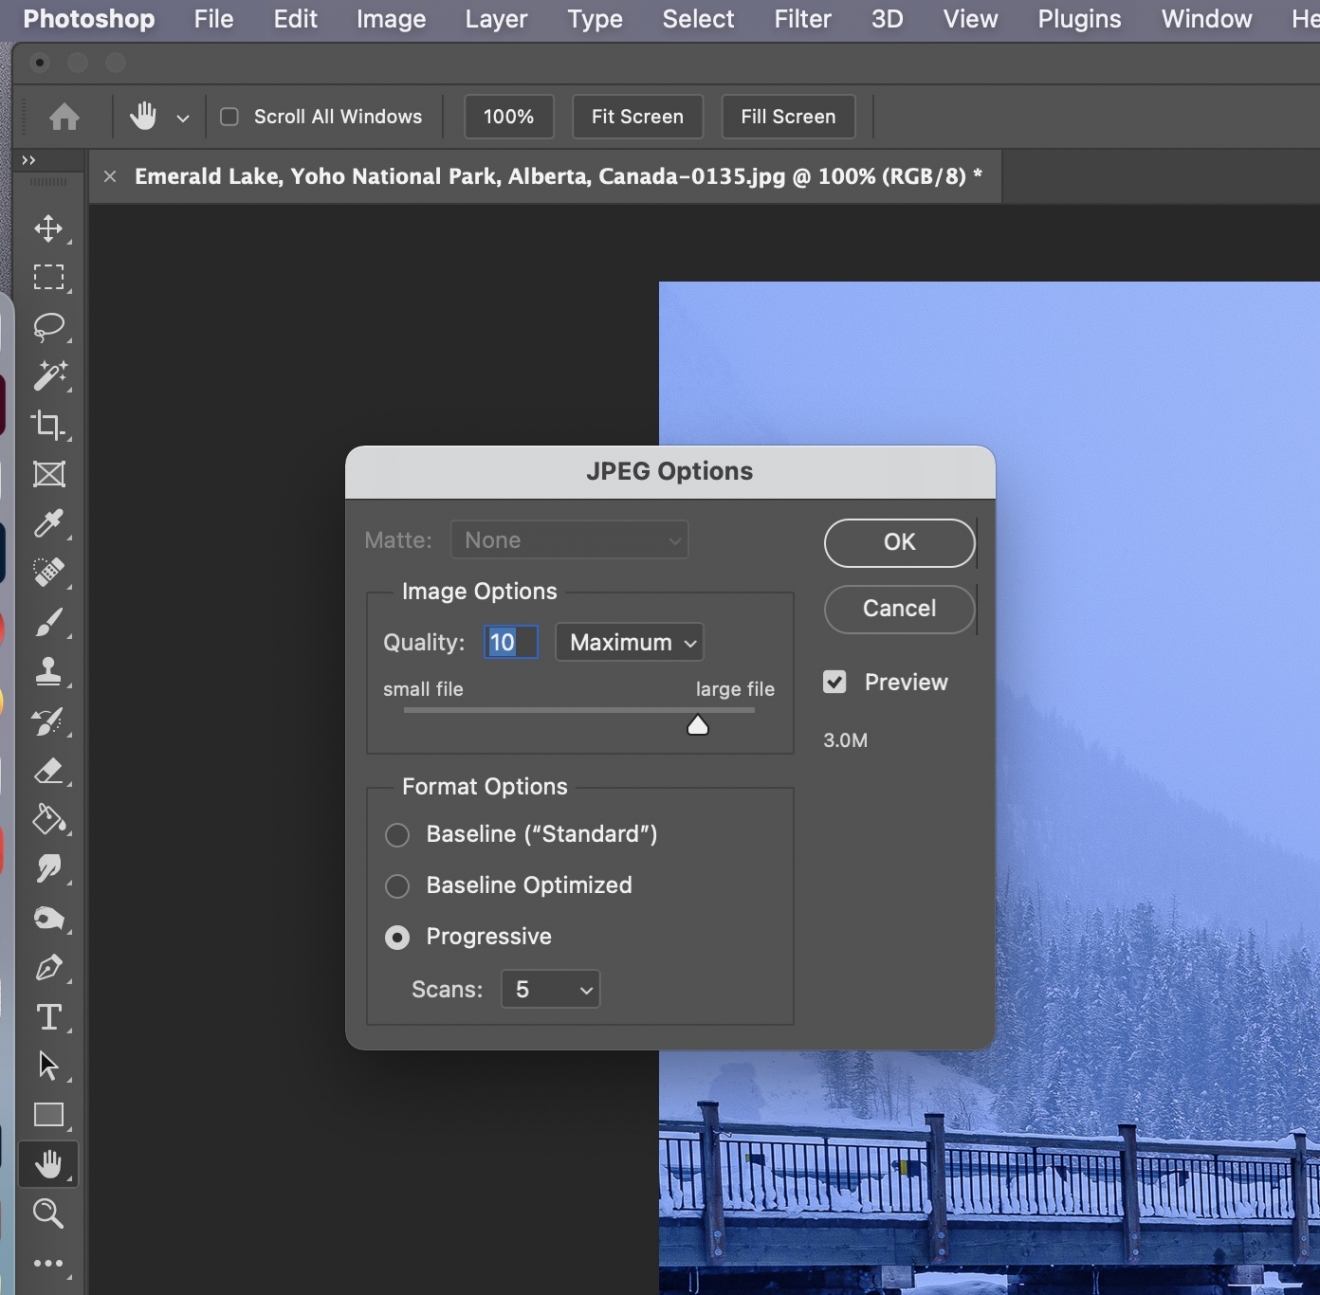This screenshot has height=1295, width=1320.
Task: Select the Eraser tool
Action: (x=48, y=770)
